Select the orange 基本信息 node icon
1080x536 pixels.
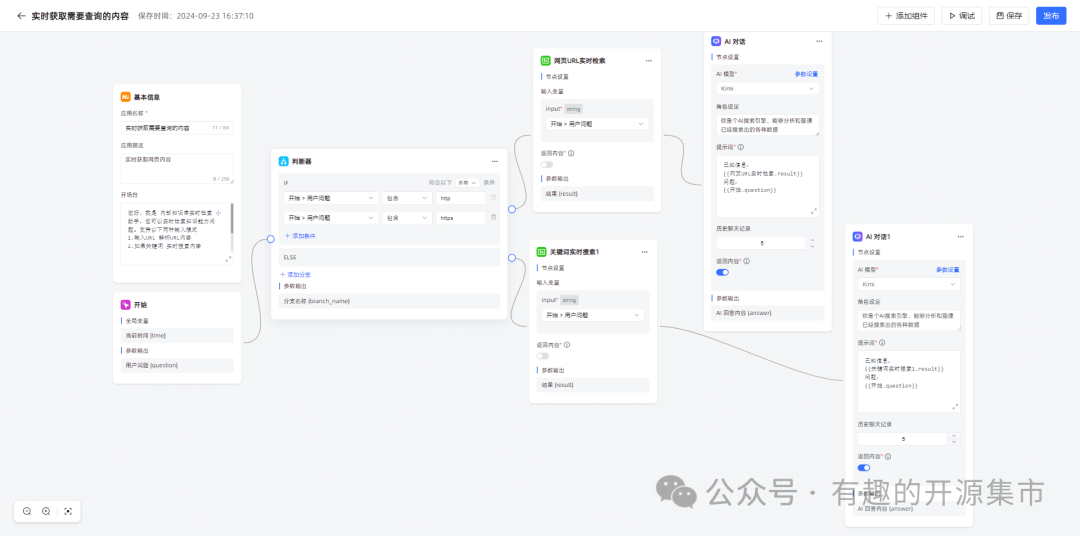point(125,97)
